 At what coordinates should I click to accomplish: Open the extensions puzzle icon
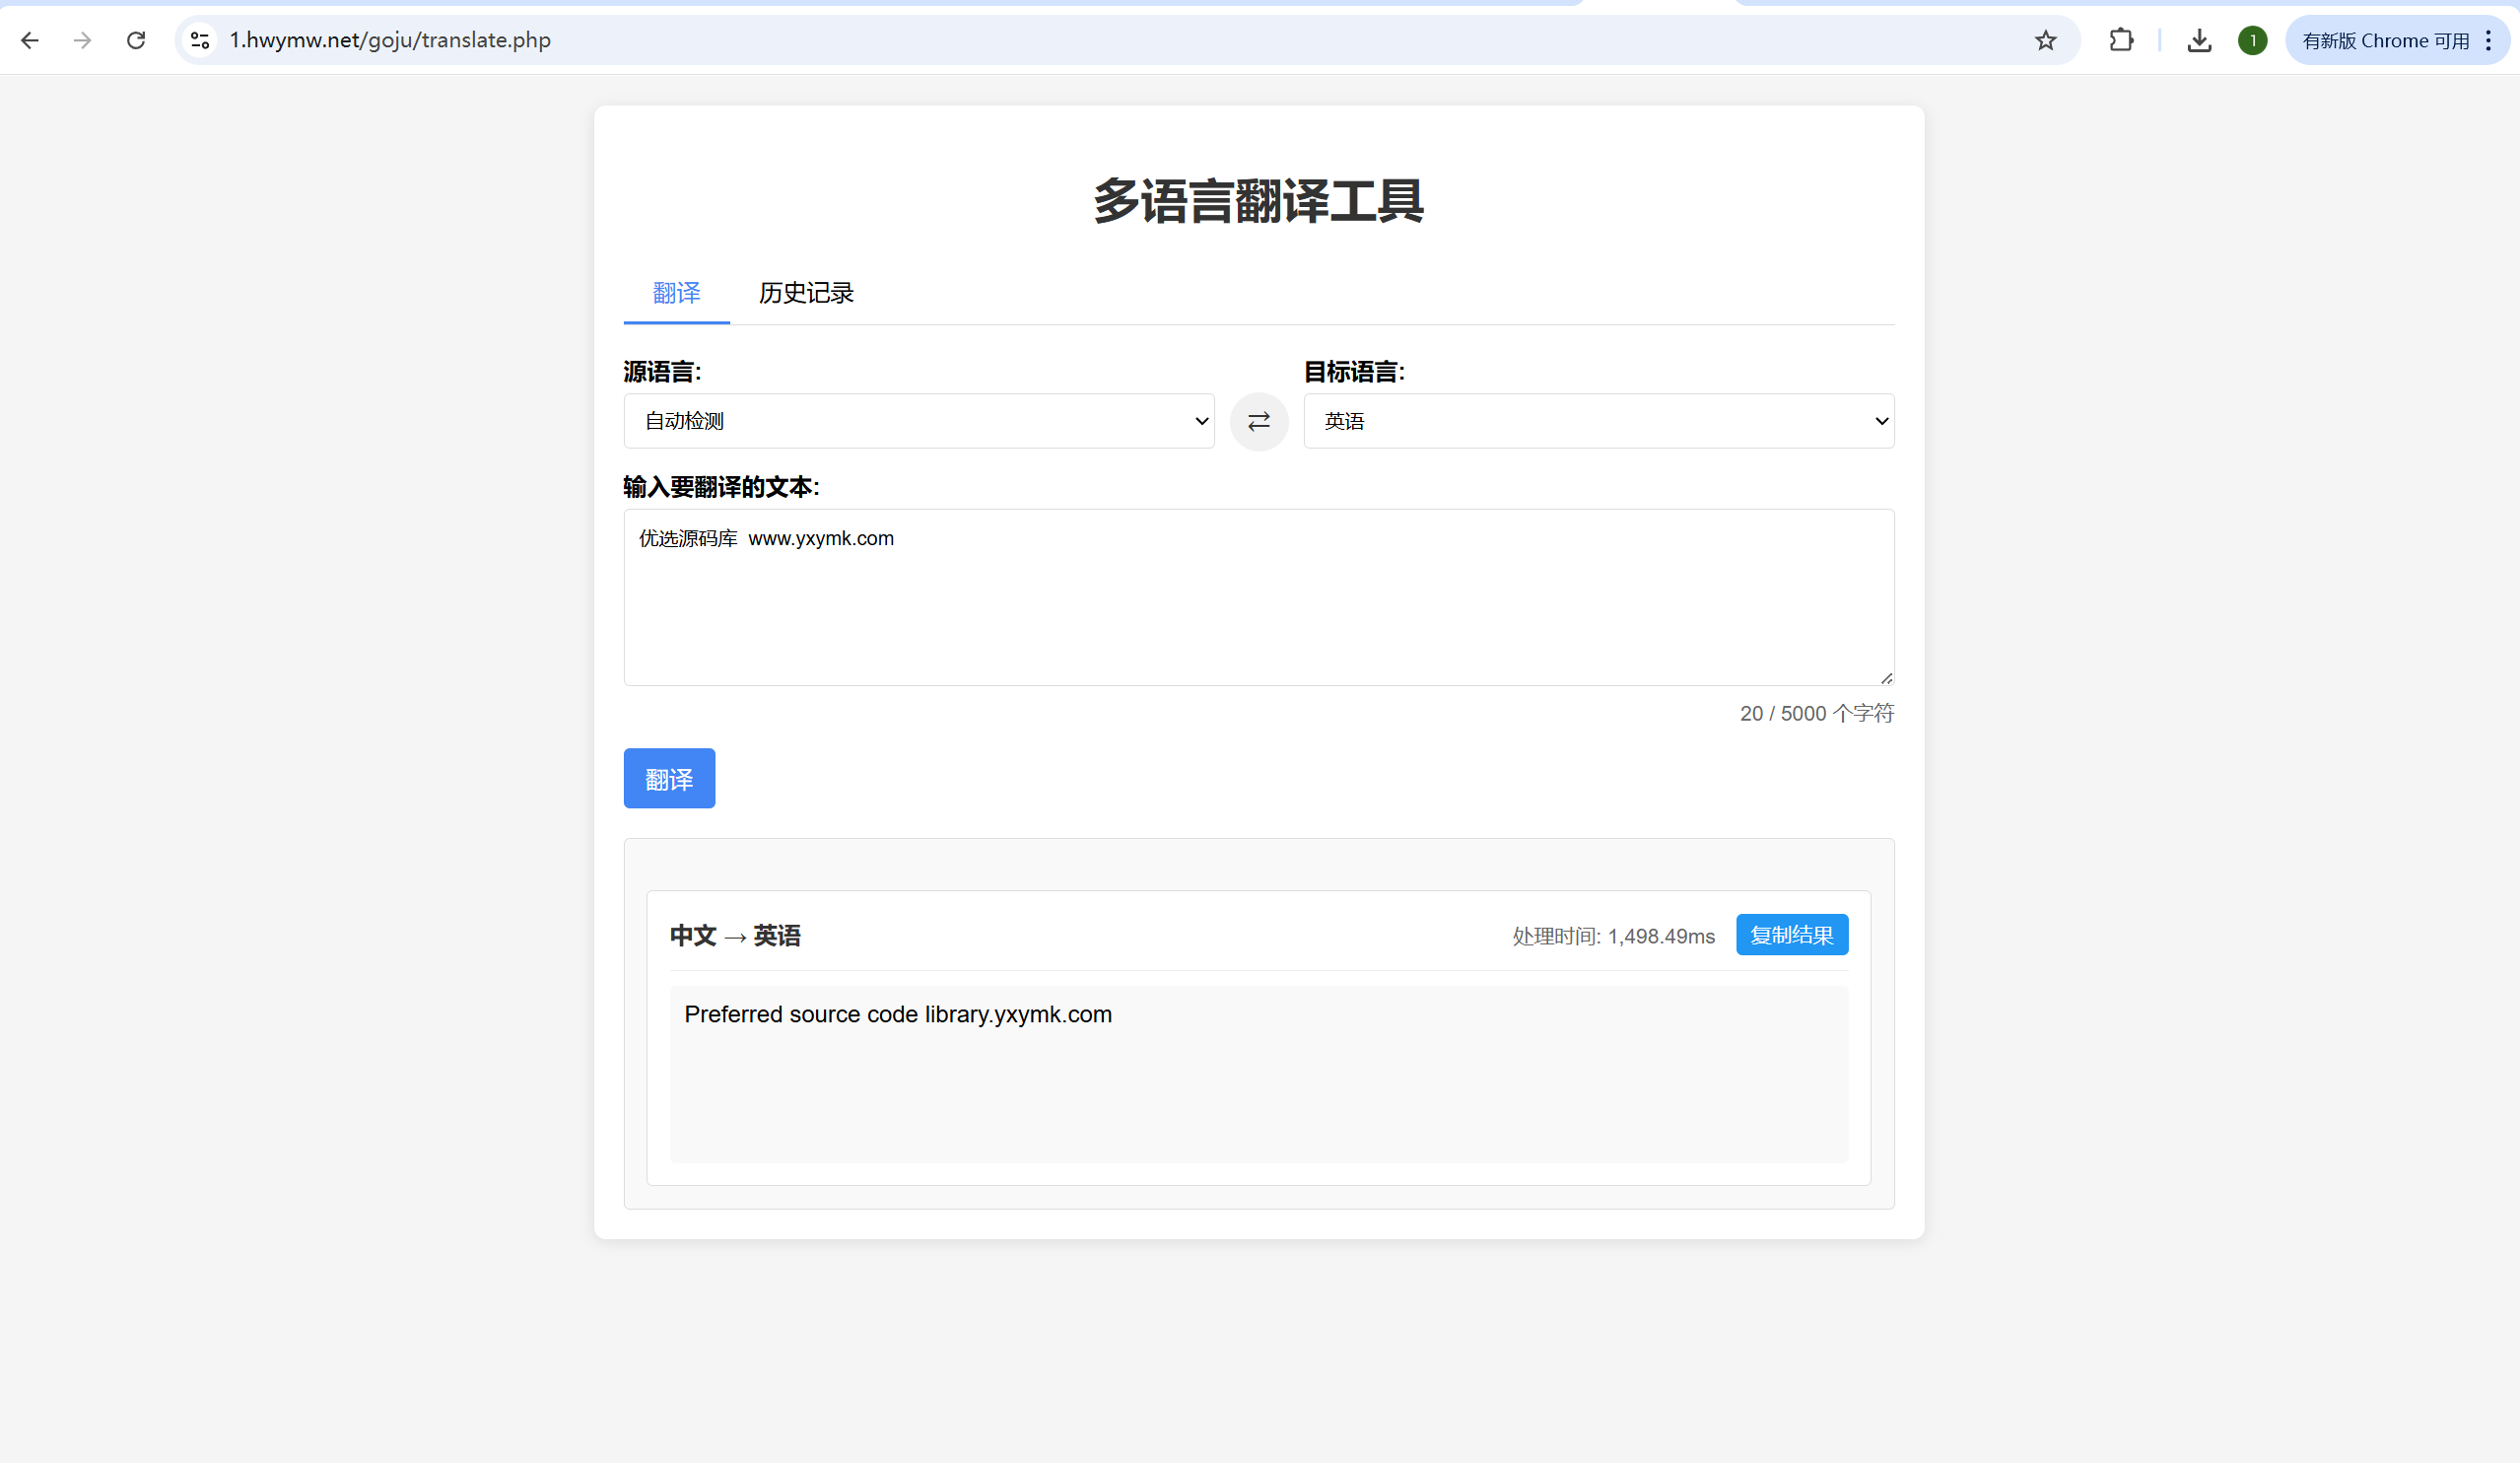[2120, 40]
